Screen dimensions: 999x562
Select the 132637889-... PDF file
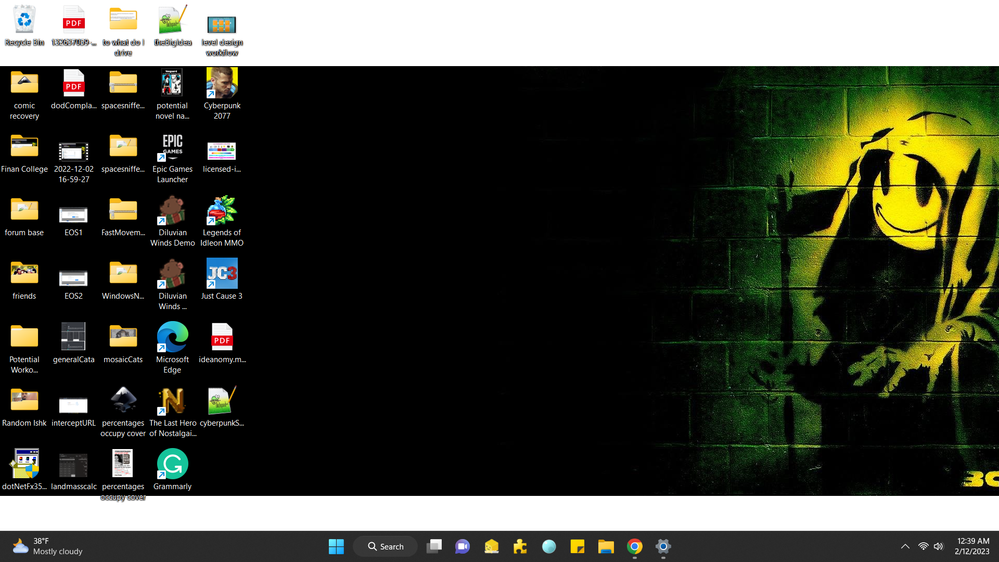(x=74, y=25)
